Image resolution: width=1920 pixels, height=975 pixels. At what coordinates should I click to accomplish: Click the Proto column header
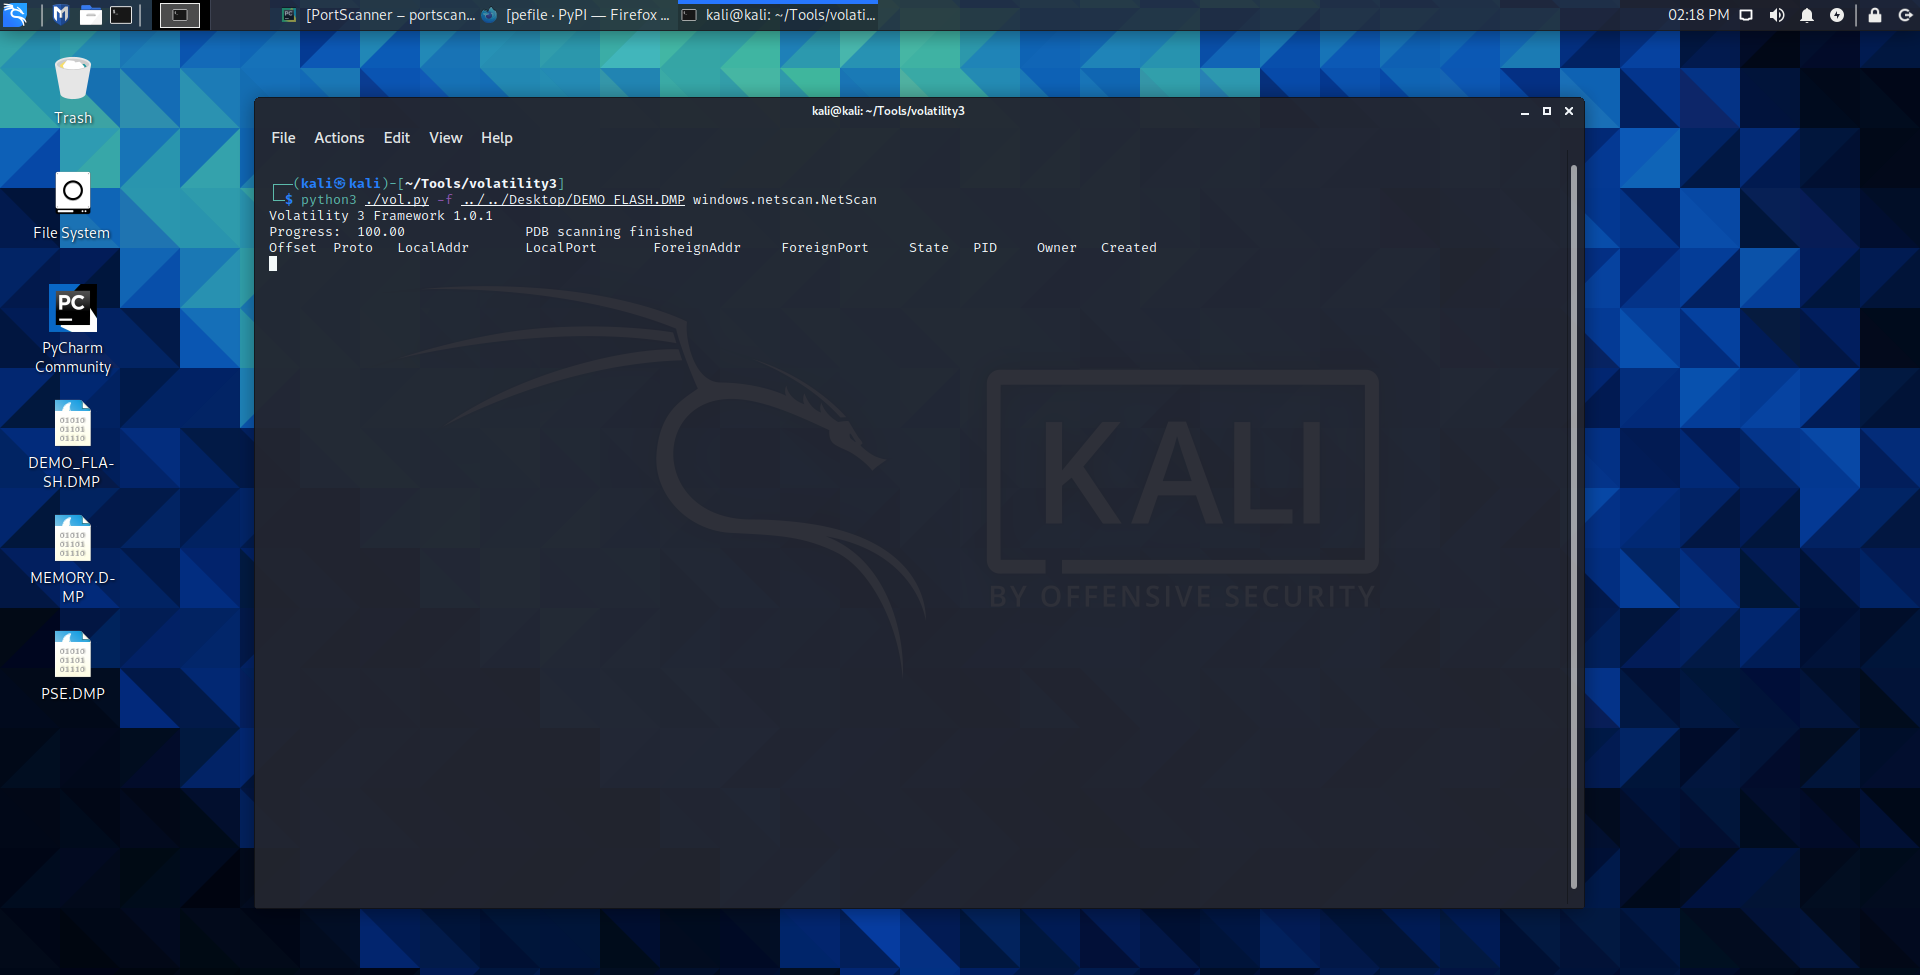353,248
